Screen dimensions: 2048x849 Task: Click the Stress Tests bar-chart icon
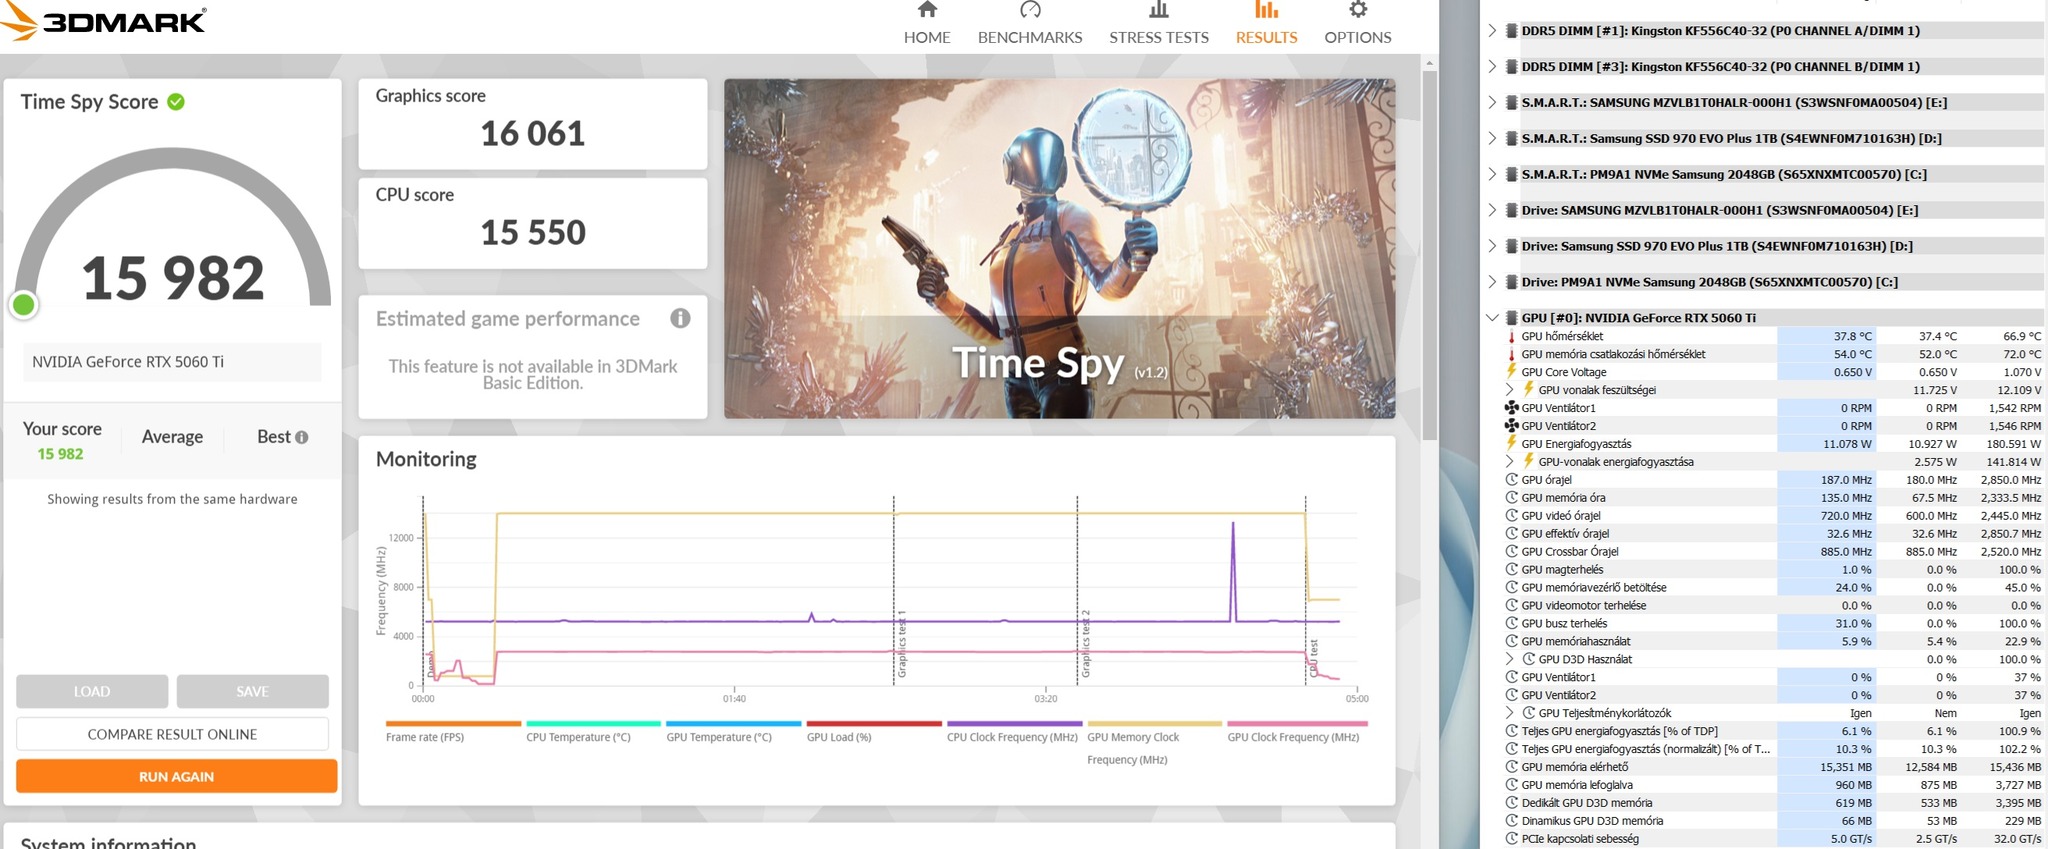[x=1159, y=10]
